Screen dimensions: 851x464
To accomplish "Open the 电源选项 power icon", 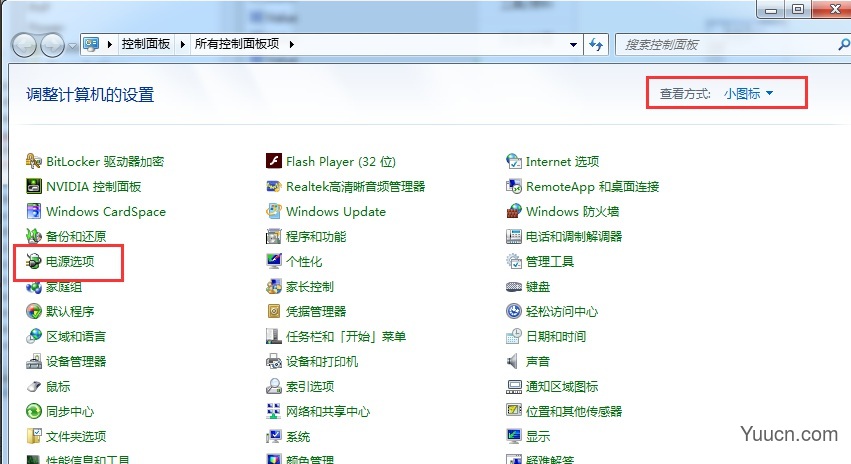I will [34, 261].
